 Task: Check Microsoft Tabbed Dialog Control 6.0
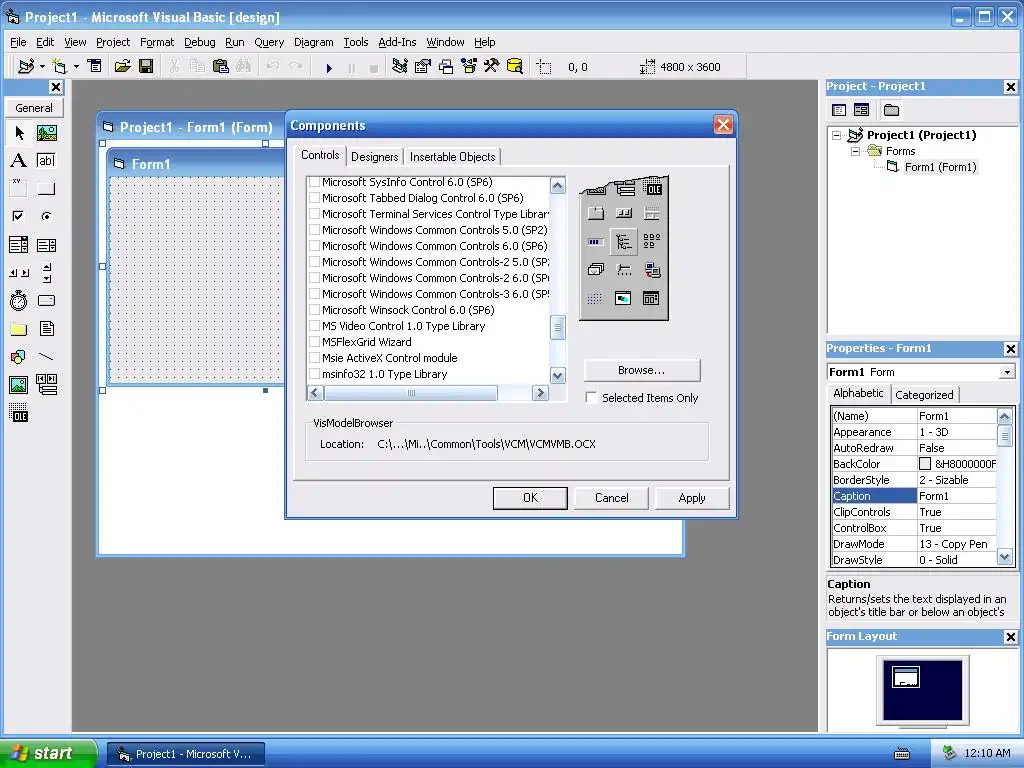pyautogui.click(x=314, y=198)
